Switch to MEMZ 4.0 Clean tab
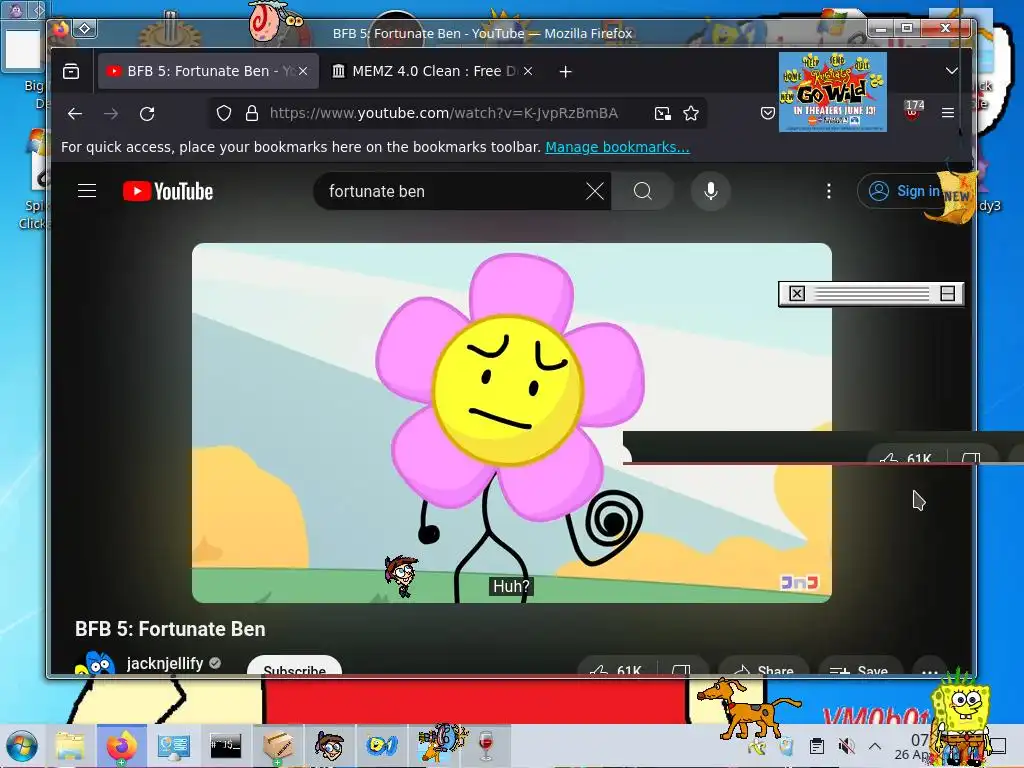This screenshot has height=768, width=1024. coord(433,71)
